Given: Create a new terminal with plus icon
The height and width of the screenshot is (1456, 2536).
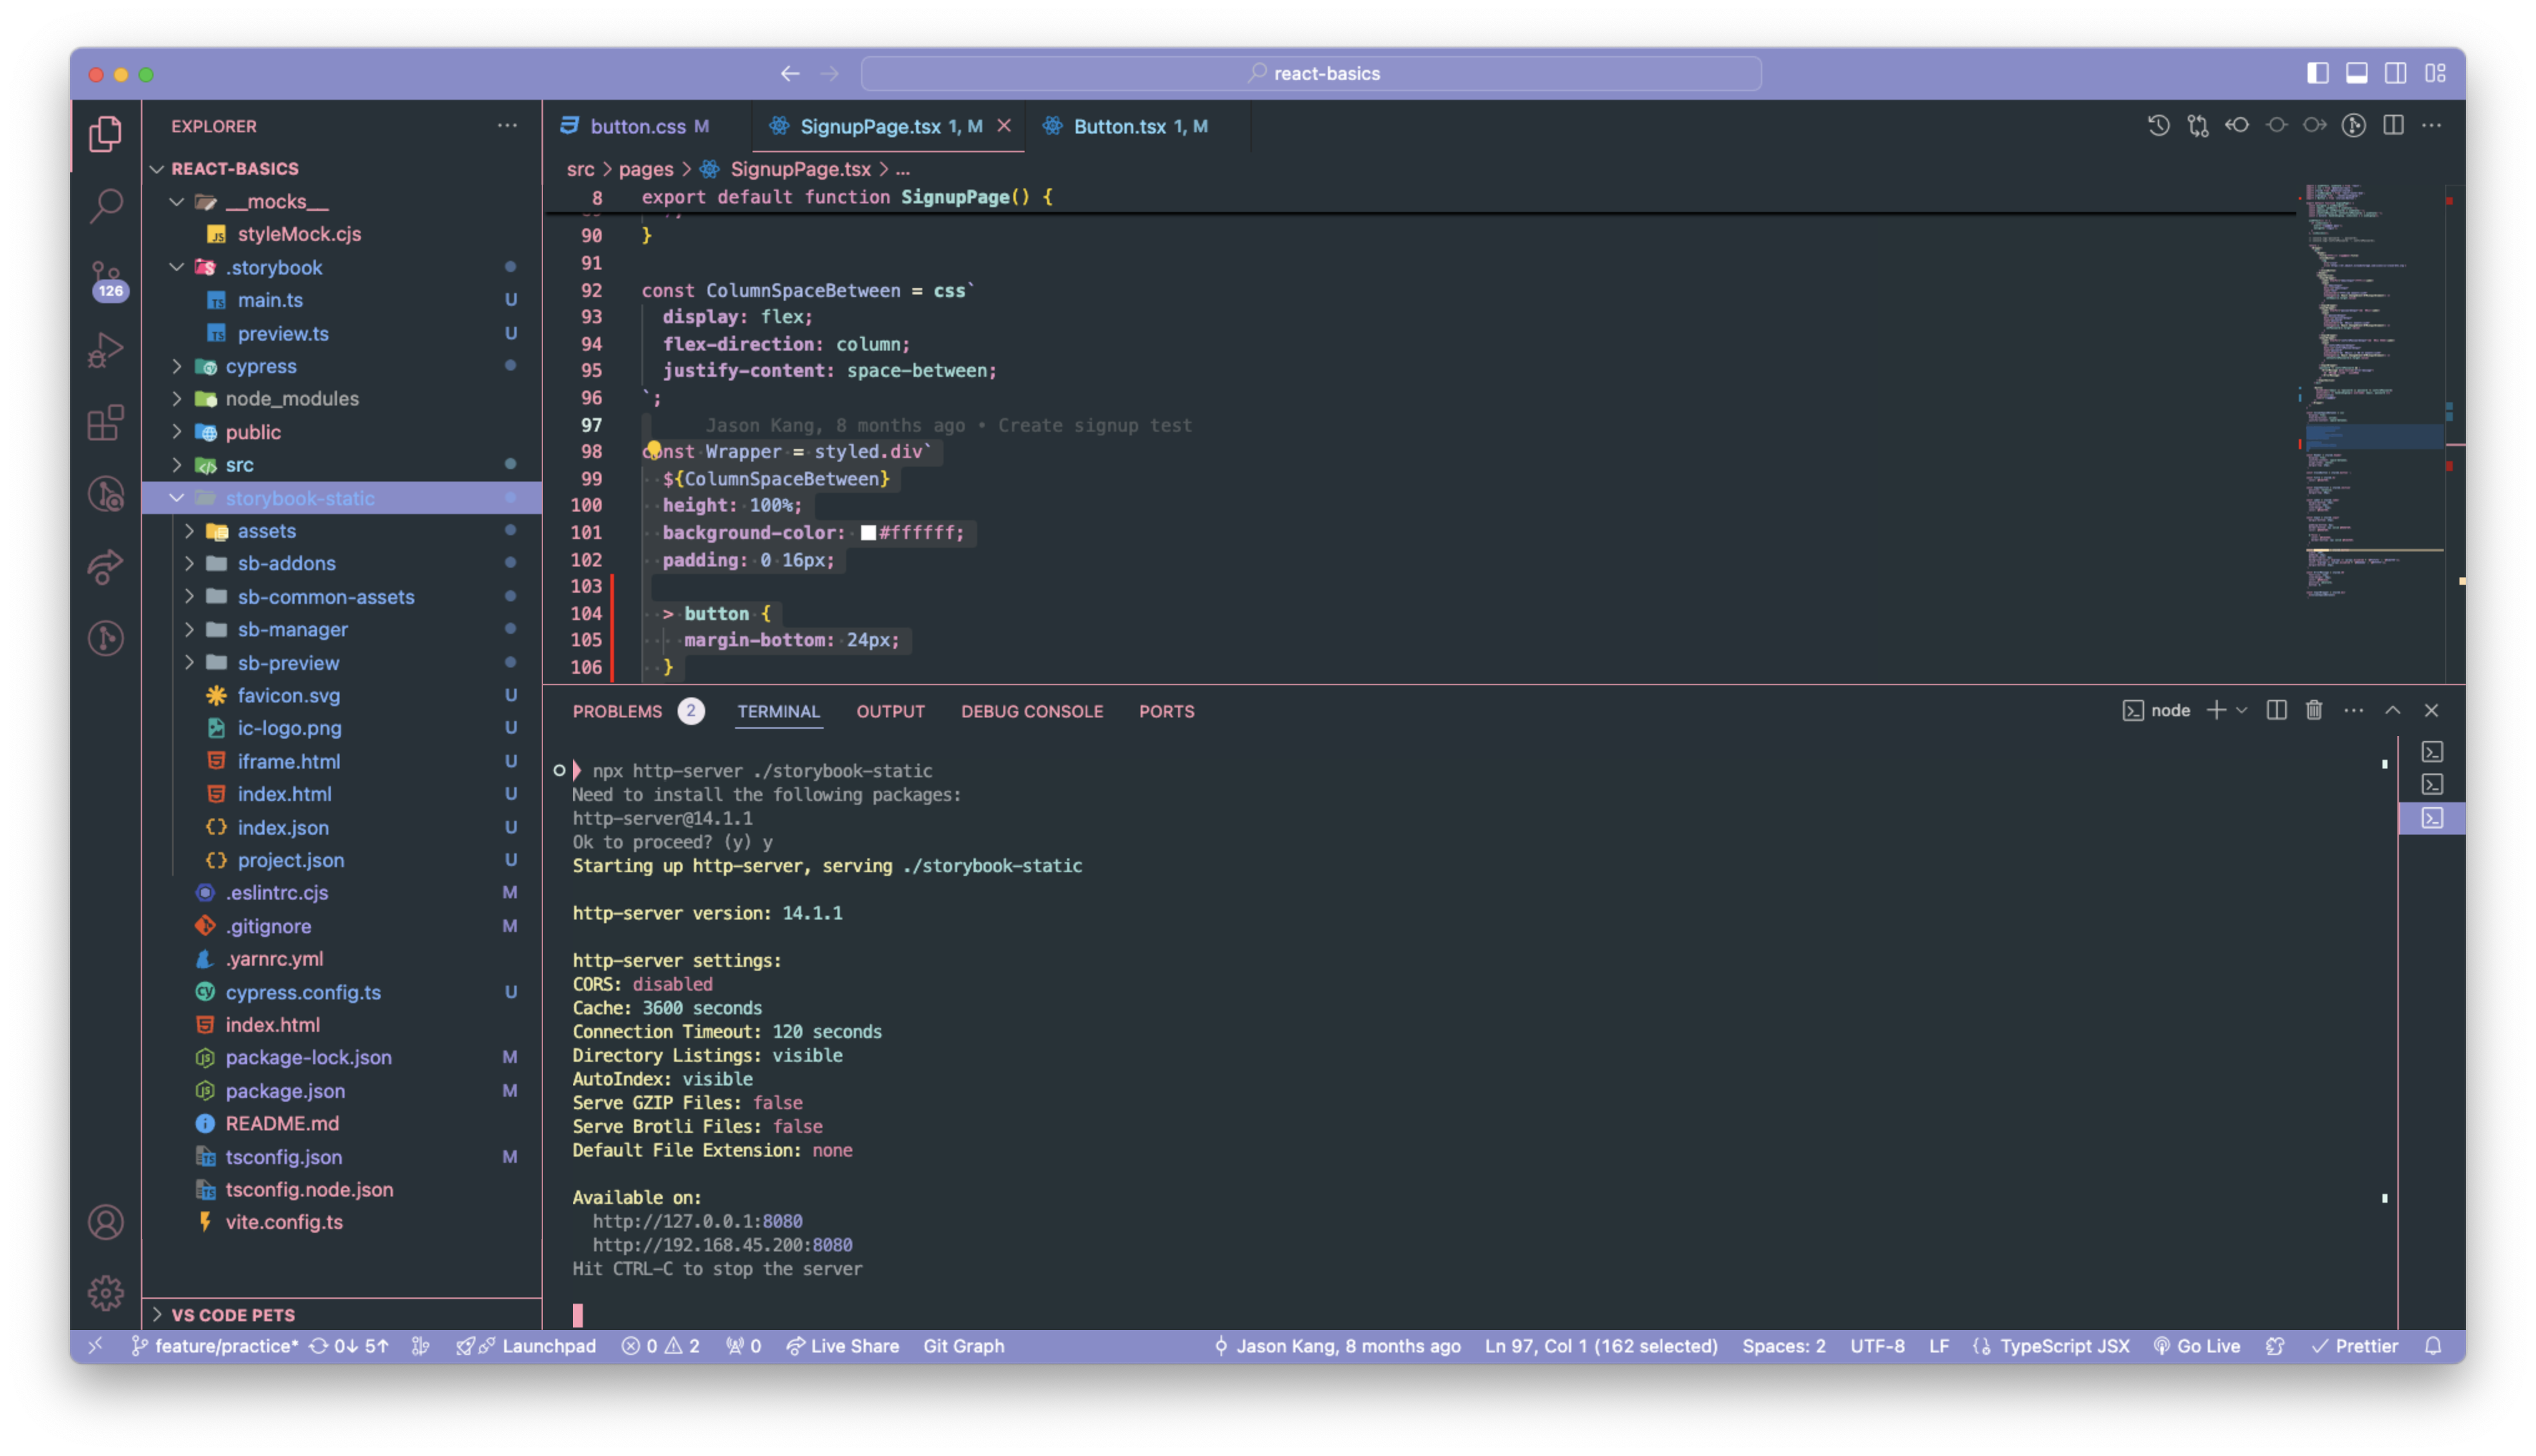Looking at the screenshot, I should (x=2216, y=710).
